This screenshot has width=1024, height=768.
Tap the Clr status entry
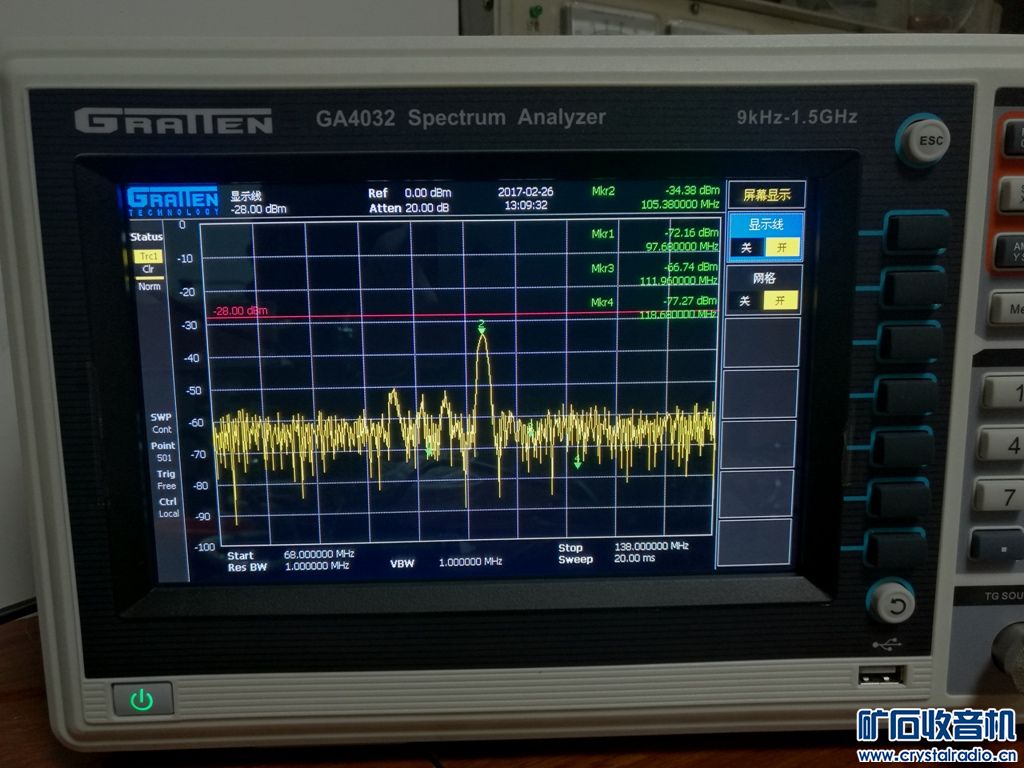point(149,269)
